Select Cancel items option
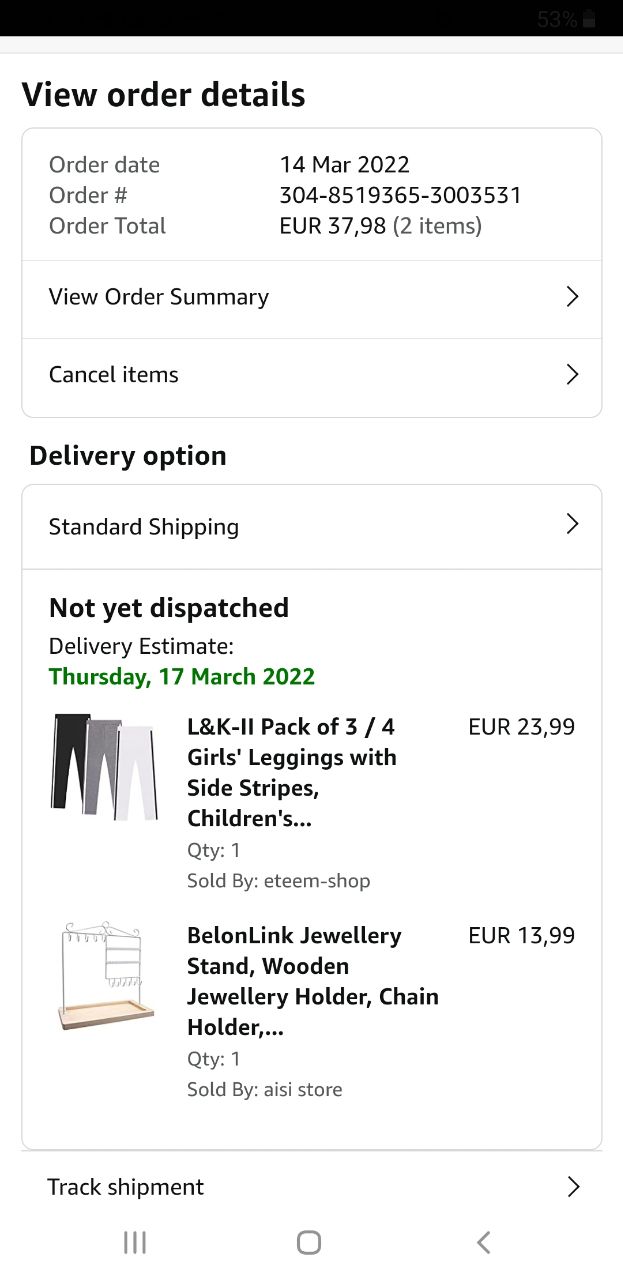Viewport: 623px width, 1280px height. (114, 375)
